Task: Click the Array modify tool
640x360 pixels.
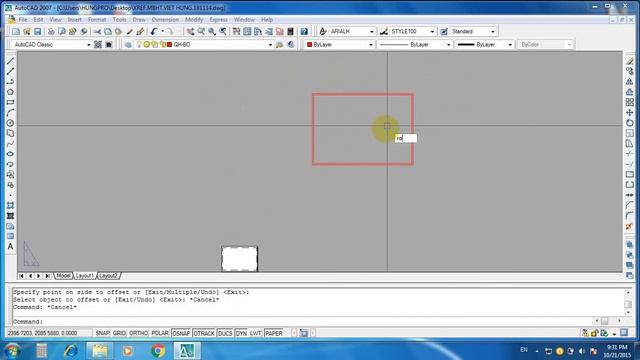Action: 630,102
